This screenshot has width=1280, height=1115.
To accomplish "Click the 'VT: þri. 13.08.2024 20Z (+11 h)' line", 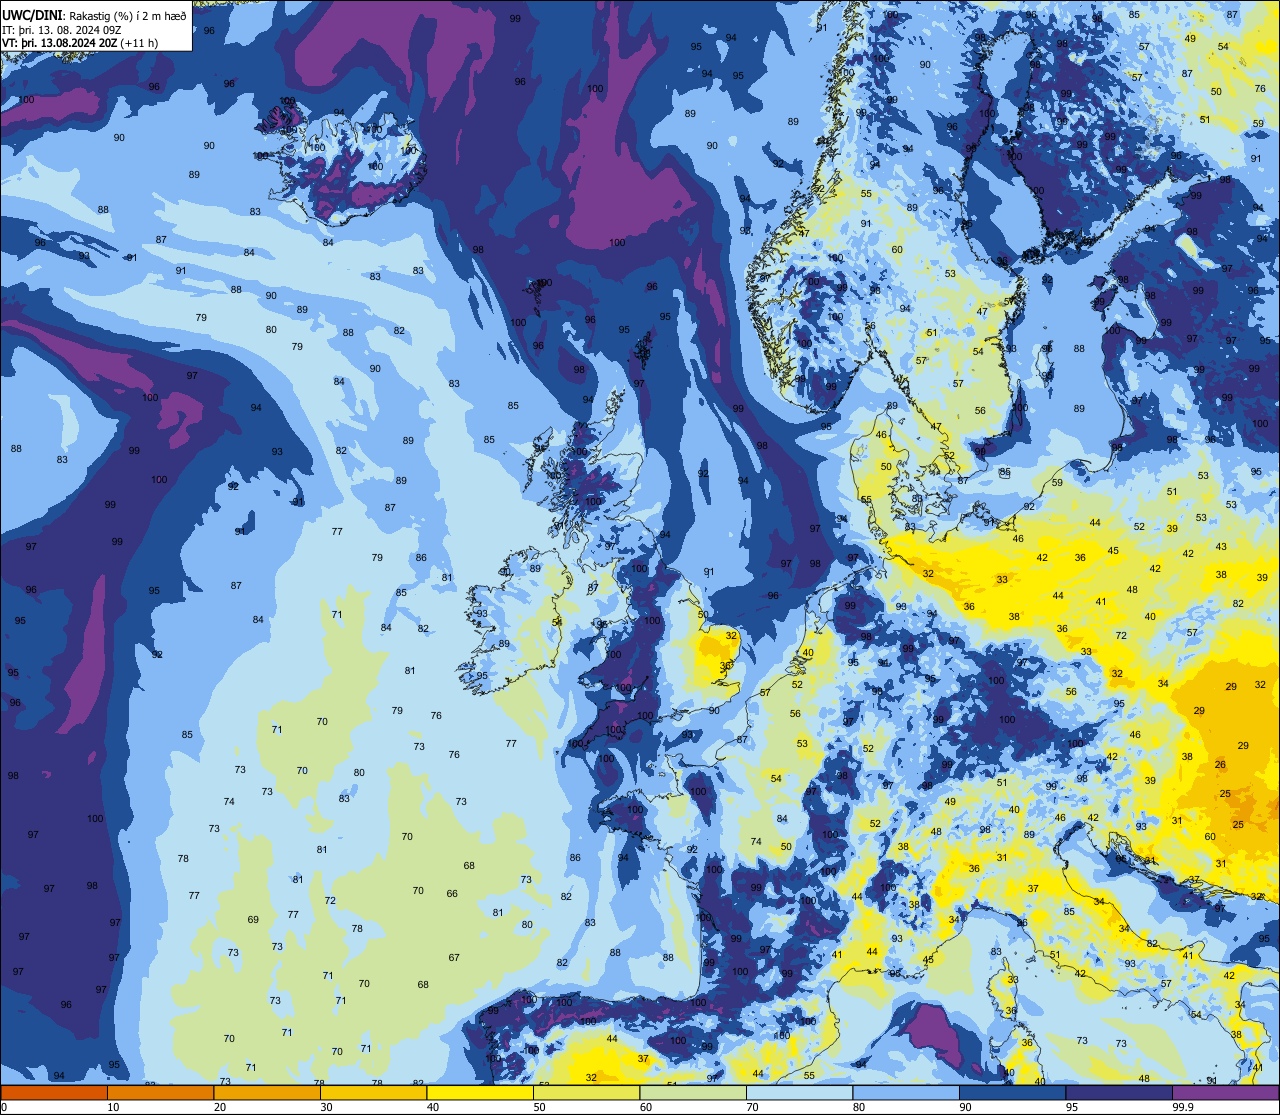I will click(x=81, y=43).
